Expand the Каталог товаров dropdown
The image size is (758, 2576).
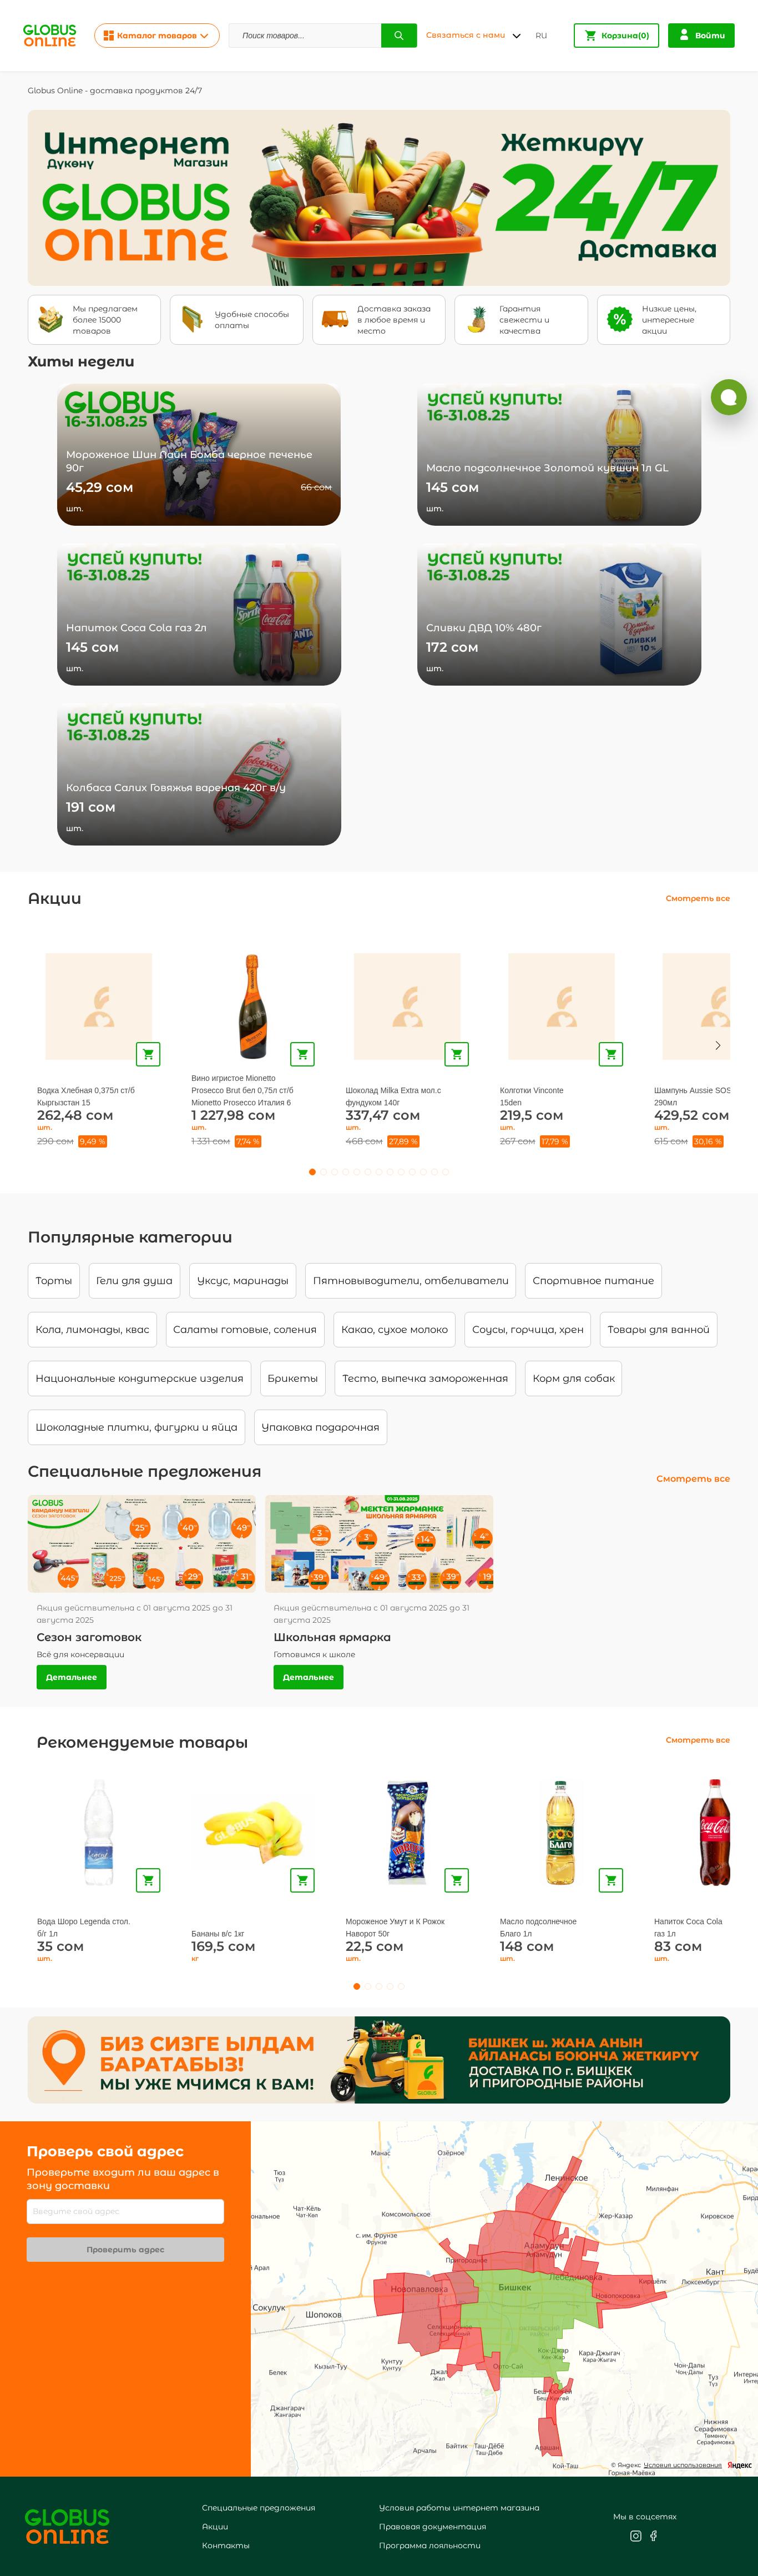tap(157, 35)
